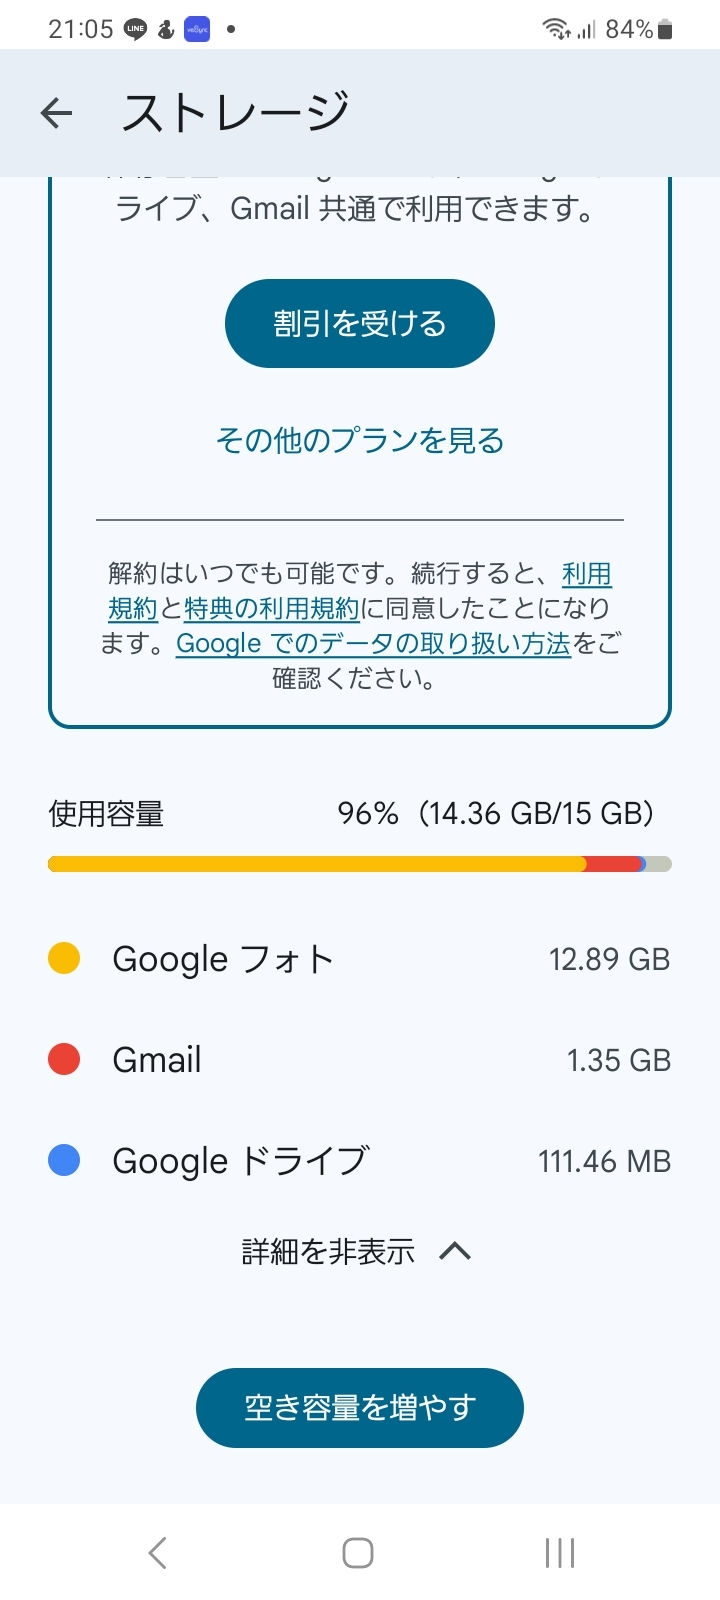Tap the Wi-Fi status icon

pos(556,30)
